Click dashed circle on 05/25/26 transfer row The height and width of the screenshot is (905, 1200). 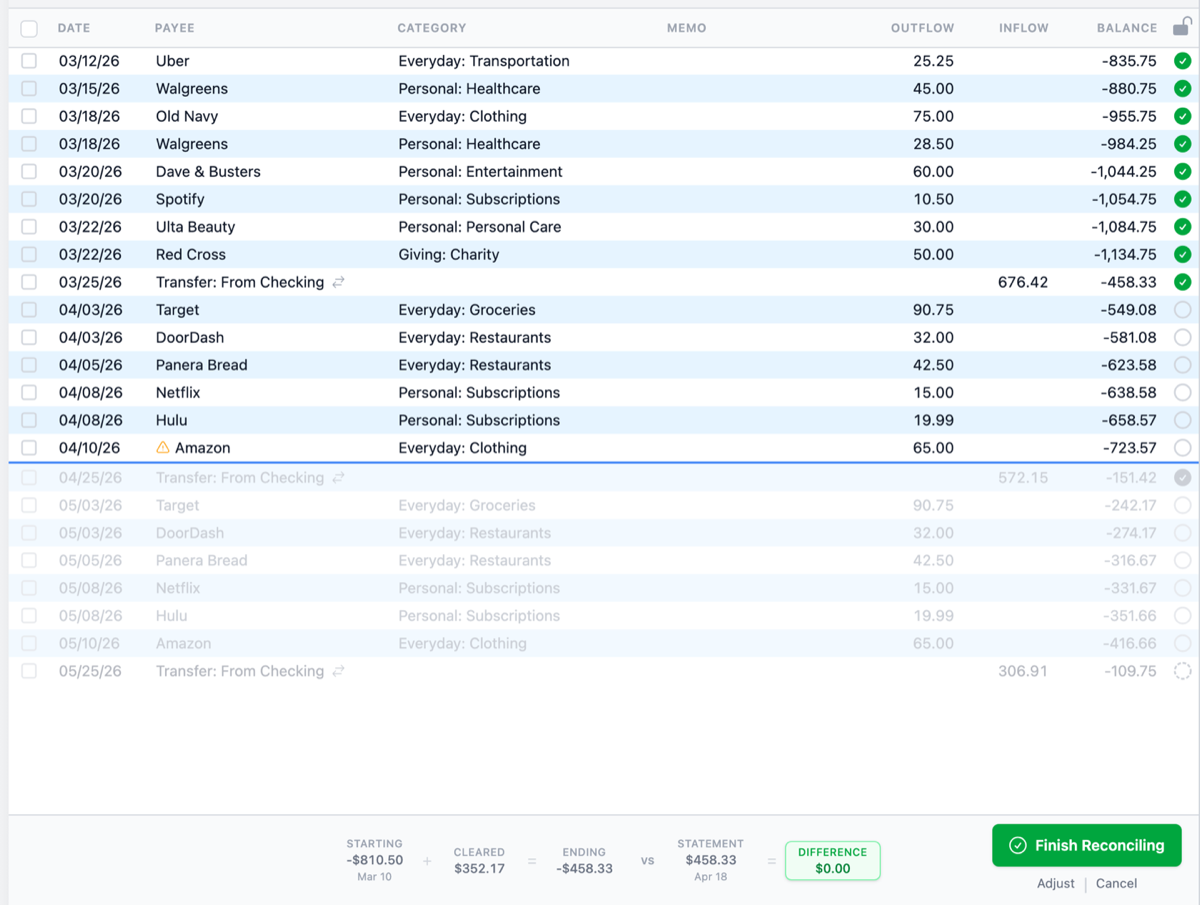(x=1182, y=671)
